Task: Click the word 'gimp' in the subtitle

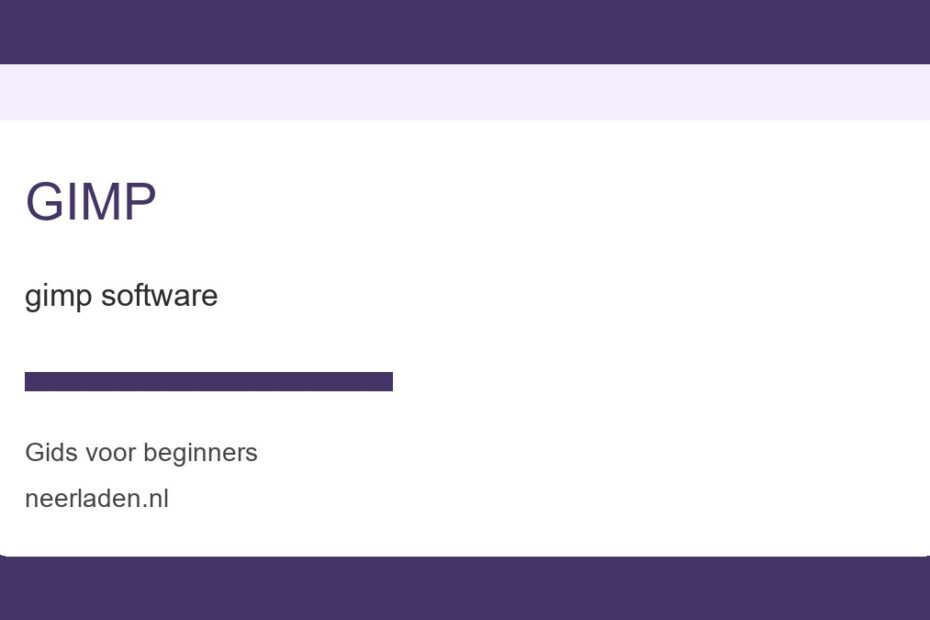Action: pos(58,298)
